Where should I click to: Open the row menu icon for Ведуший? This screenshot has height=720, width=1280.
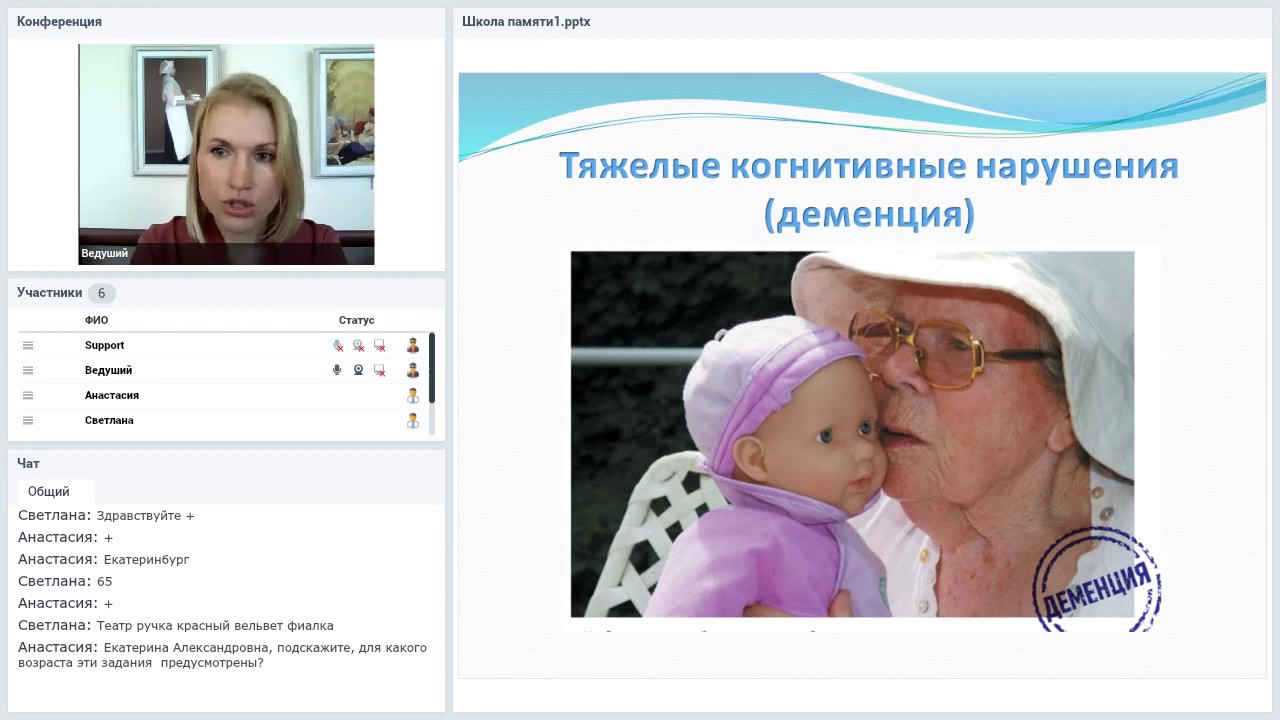click(x=28, y=370)
